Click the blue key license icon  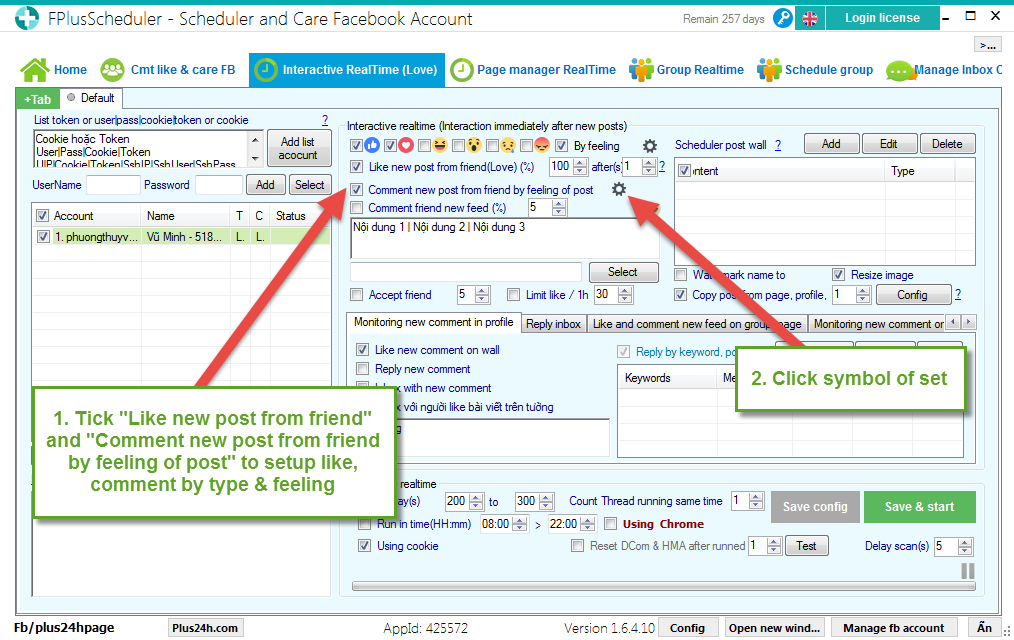click(782, 18)
